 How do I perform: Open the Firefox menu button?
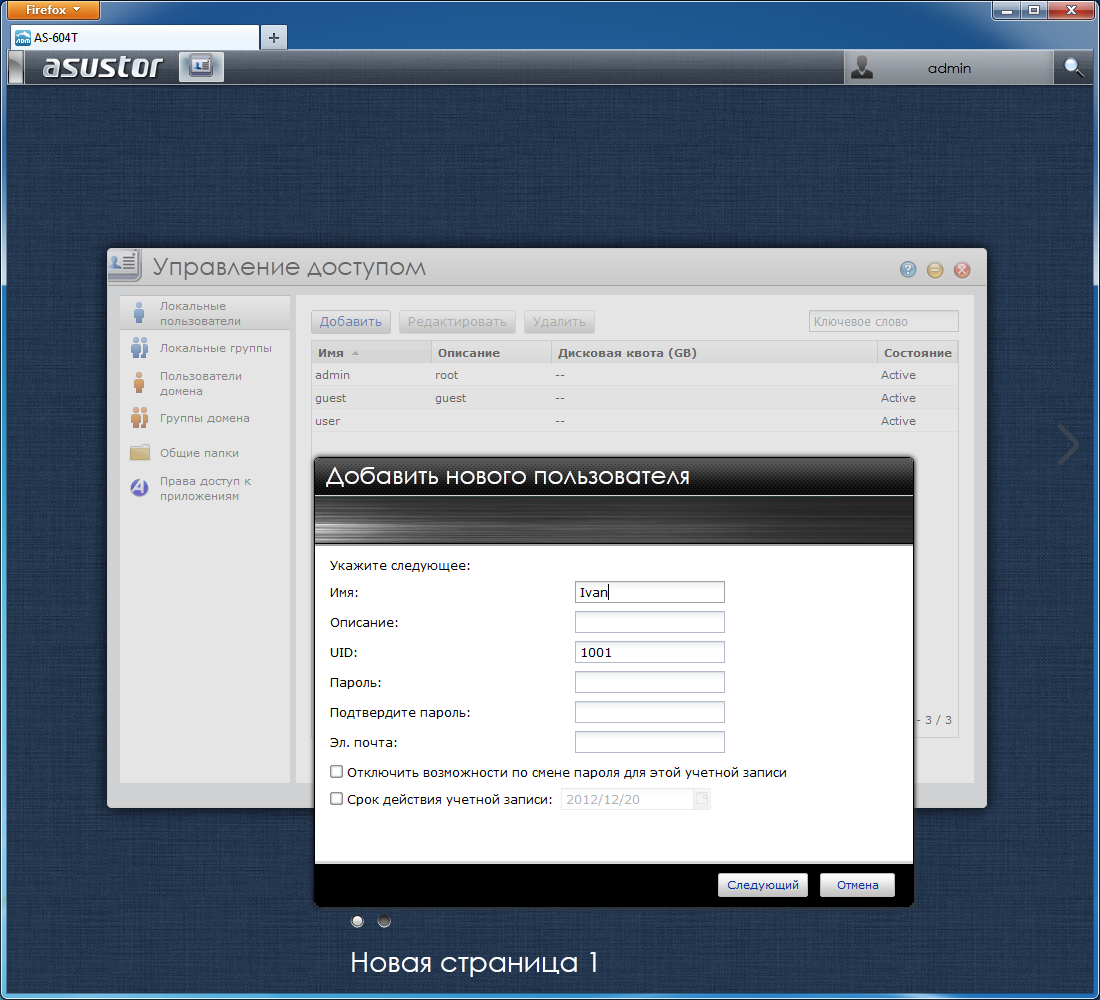53,10
